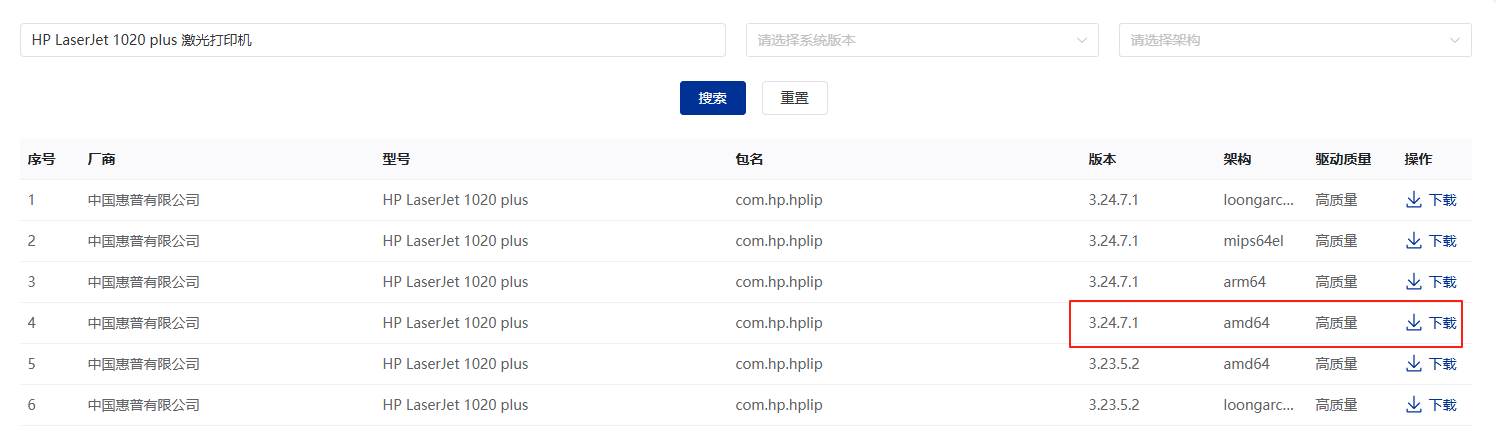This screenshot has width=1496, height=432.
Task: Click 高质量 driver quality in row 4
Action: [x=1336, y=323]
